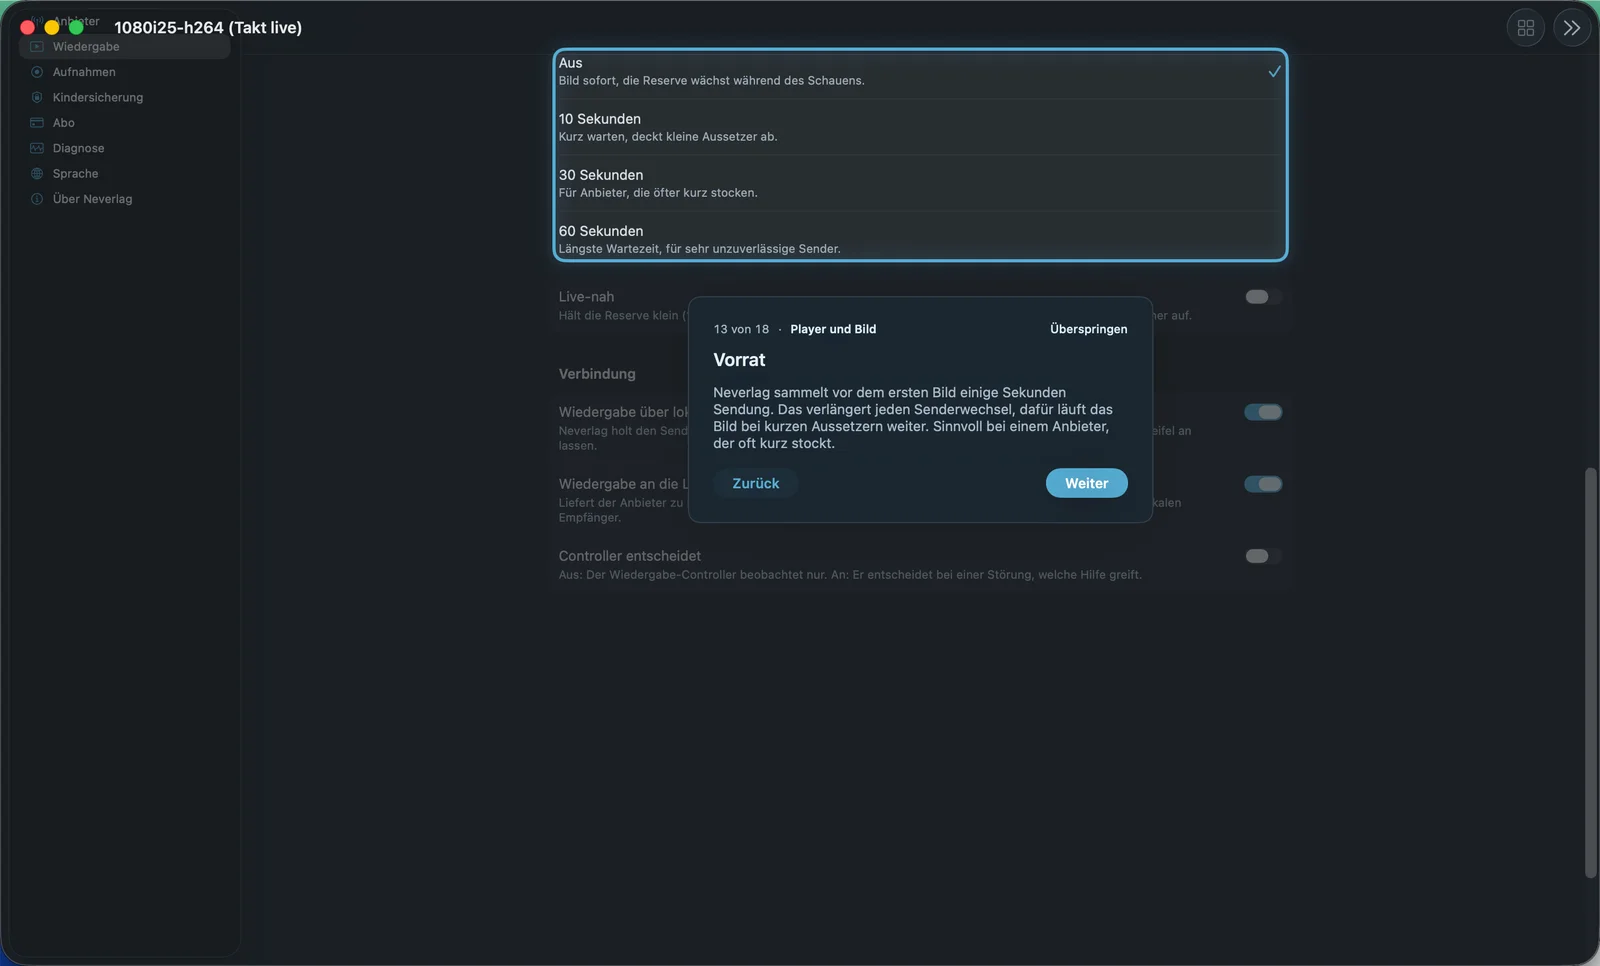Open Aufnahmen in the sidebar
This screenshot has width=1600, height=966.
(125, 72)
